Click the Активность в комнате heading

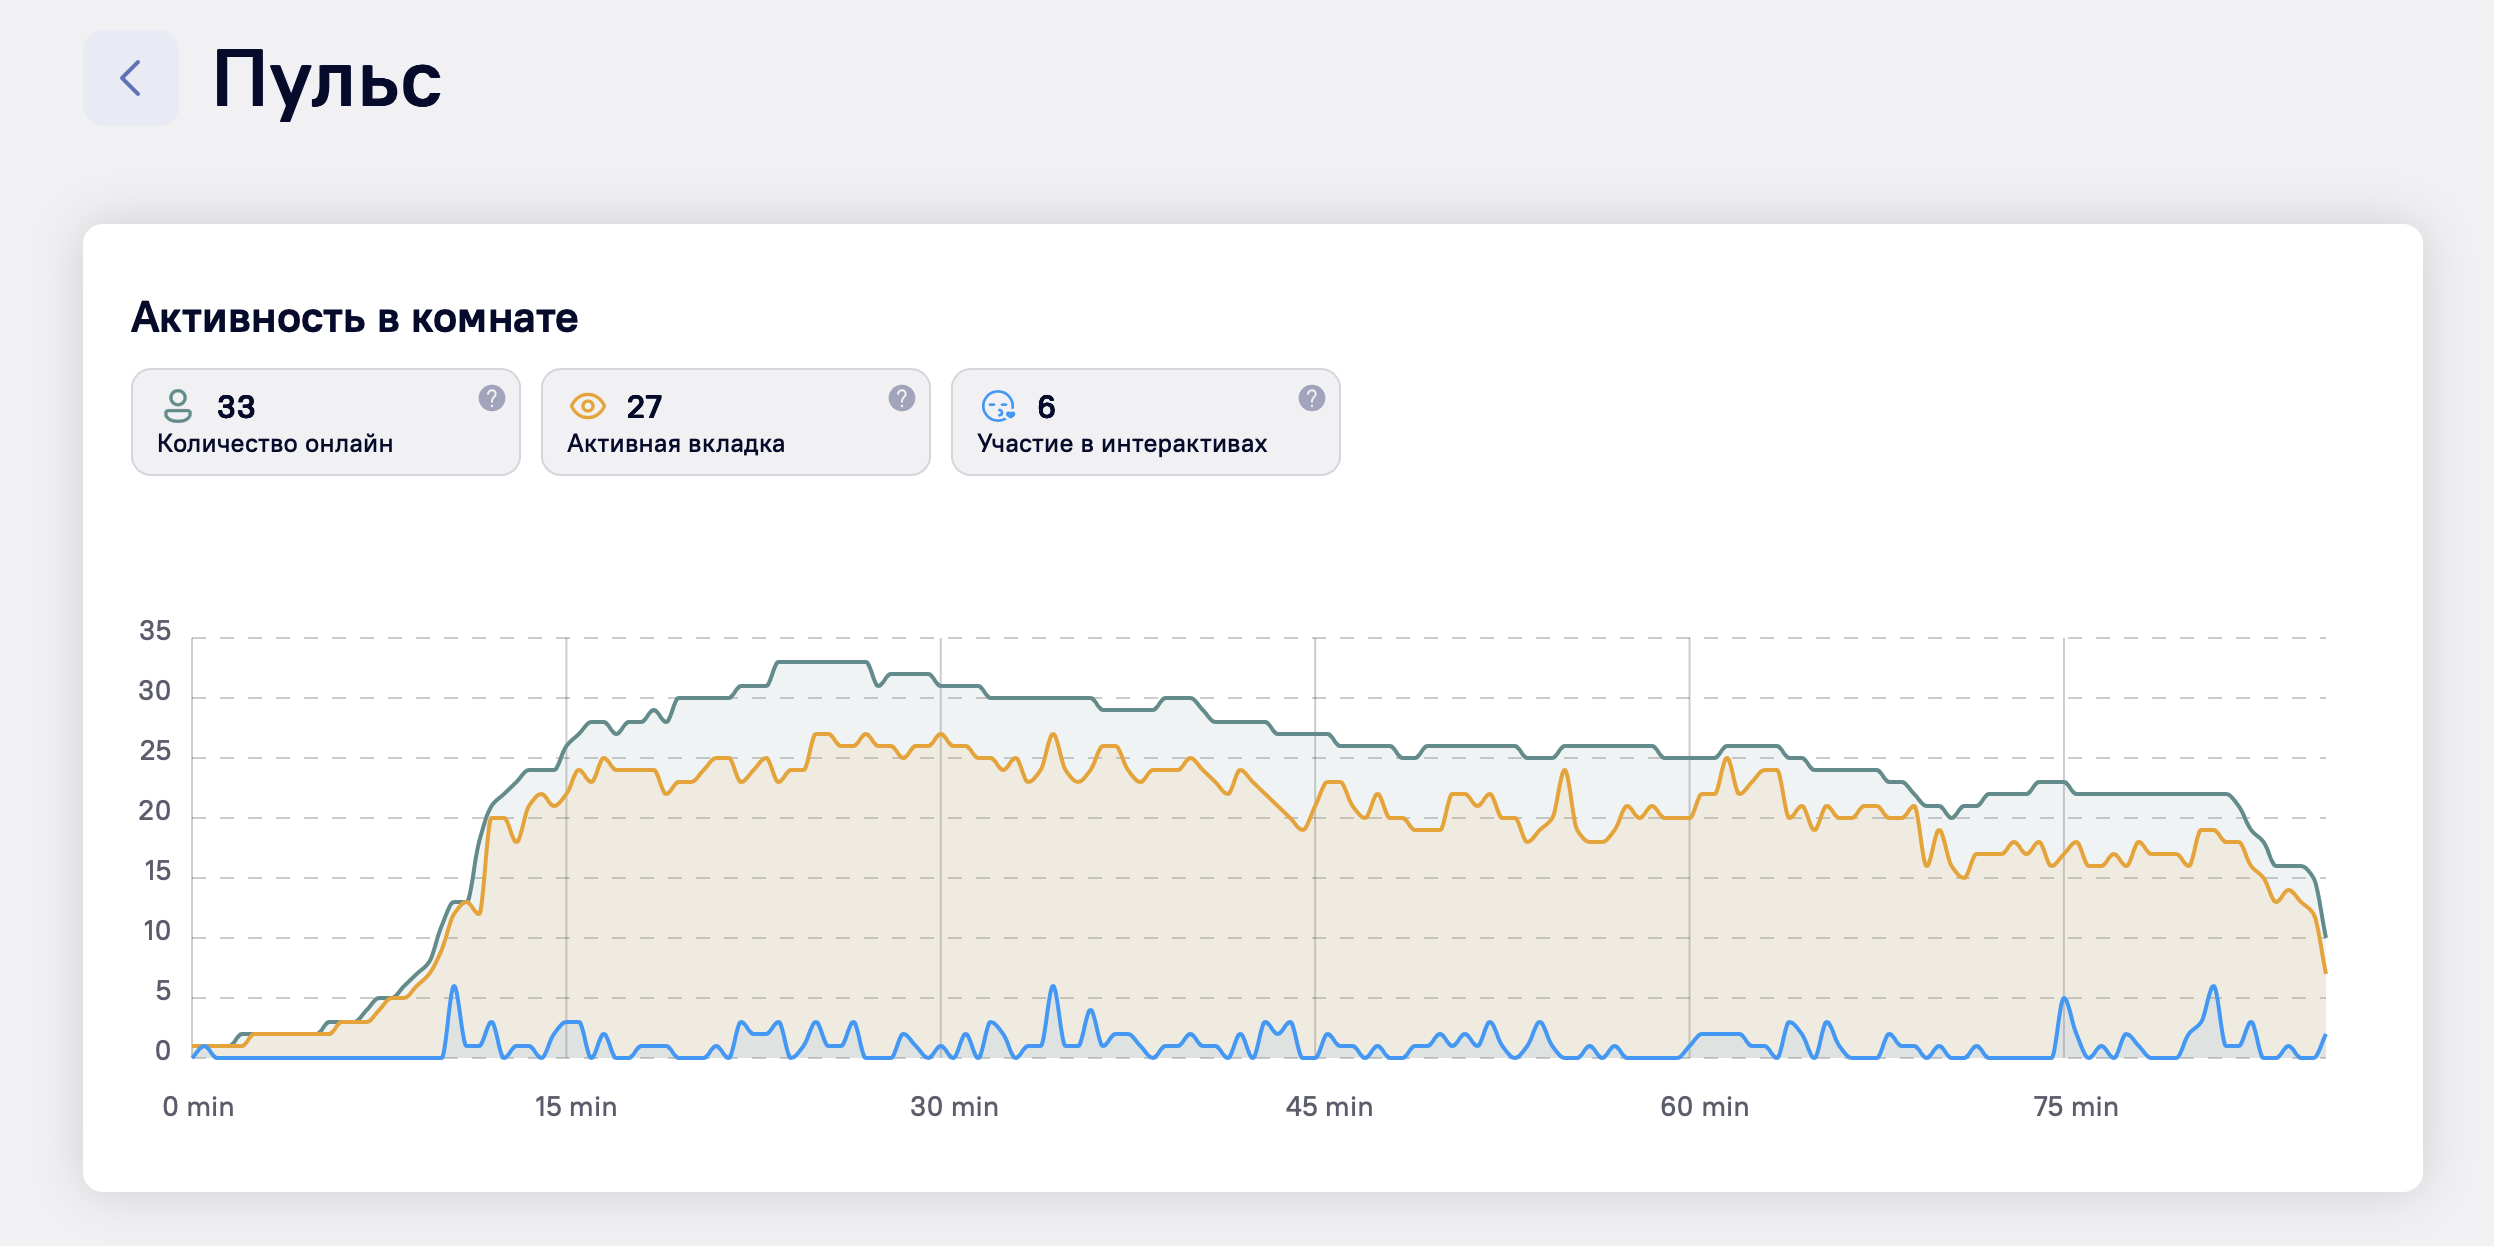pyautogui.click(x=354, y=318)
